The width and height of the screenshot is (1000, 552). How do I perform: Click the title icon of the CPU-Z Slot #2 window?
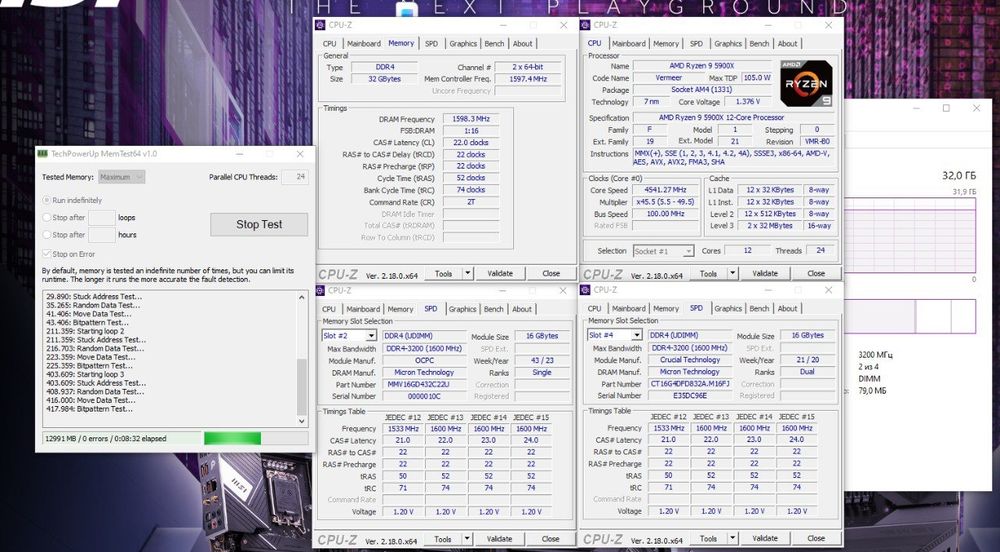point(321,290)
